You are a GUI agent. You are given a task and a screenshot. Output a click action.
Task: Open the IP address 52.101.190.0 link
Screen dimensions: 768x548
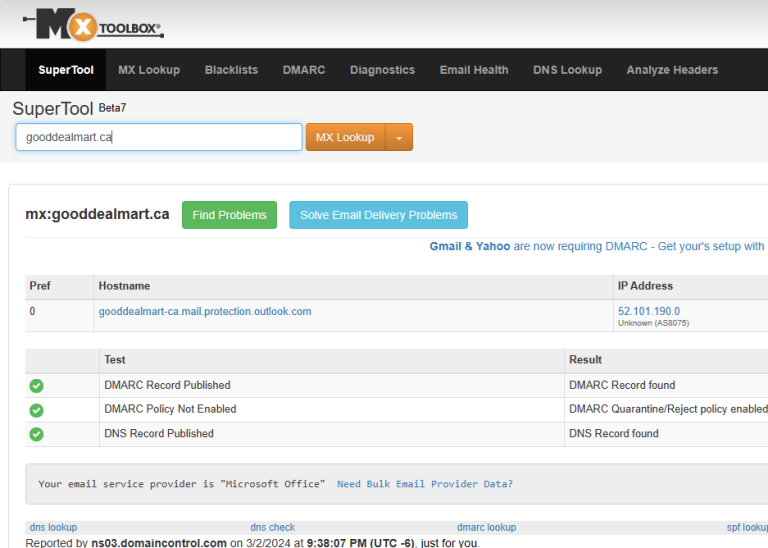pos(648,311)
